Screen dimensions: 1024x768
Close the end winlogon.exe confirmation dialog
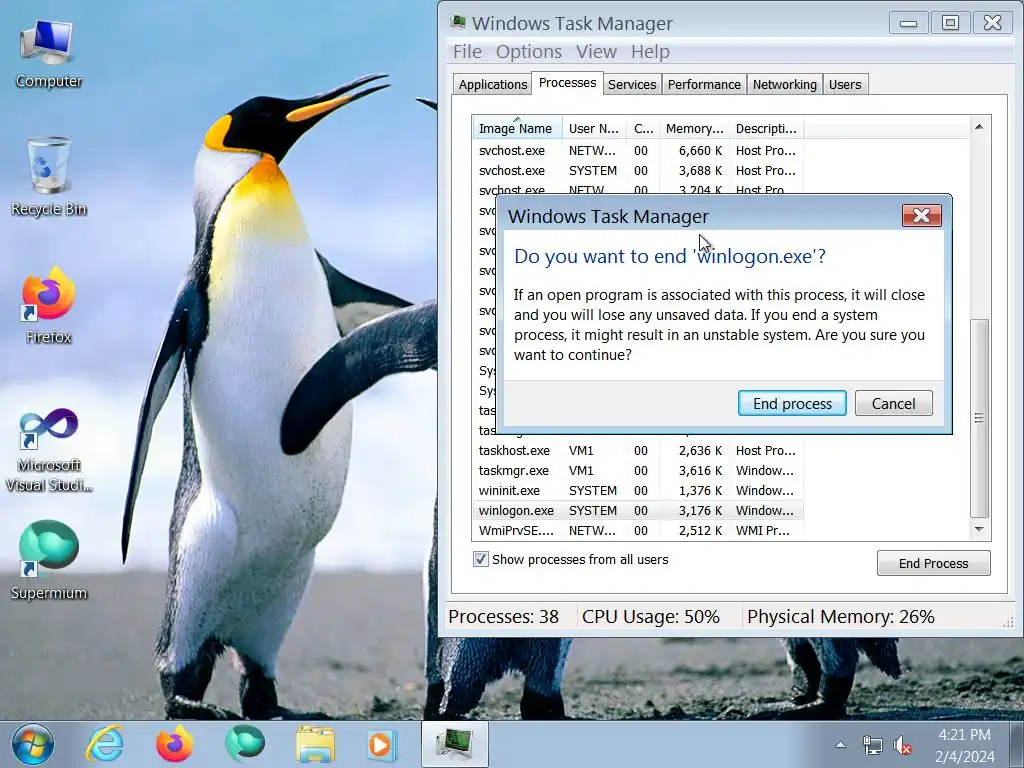point(921,216)
